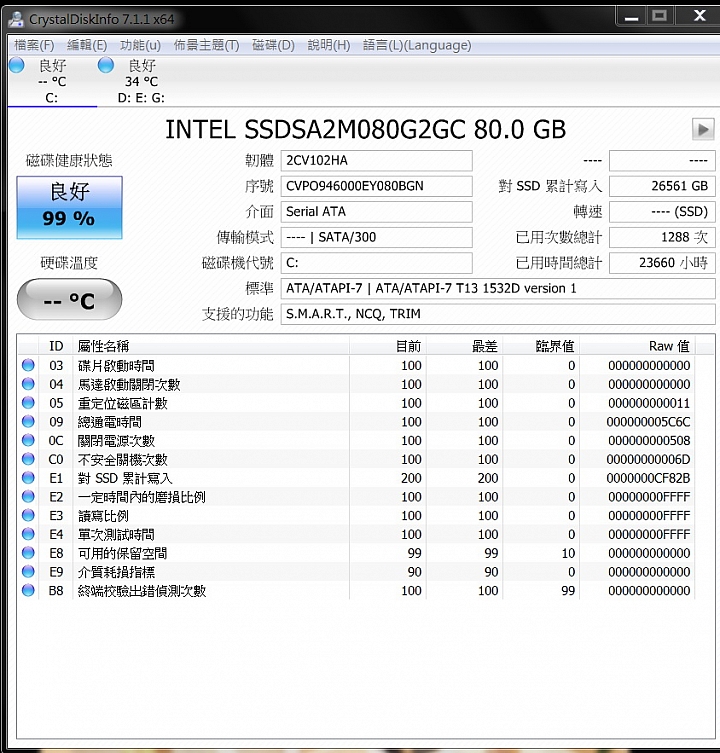Click the 目前 column header
The height and width of the screenshot is (753, 720).
tap(388, 346)
